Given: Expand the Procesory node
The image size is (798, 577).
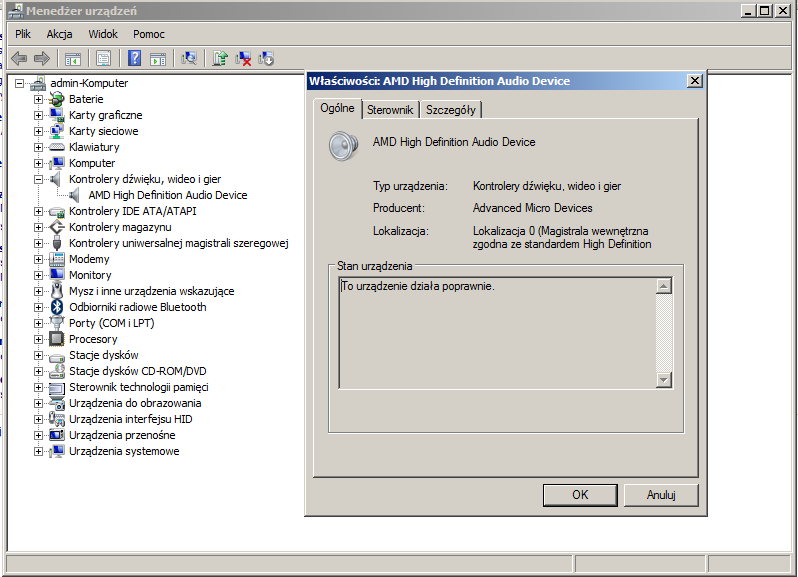Looking at the screenshot, I should tap(38, 339).
